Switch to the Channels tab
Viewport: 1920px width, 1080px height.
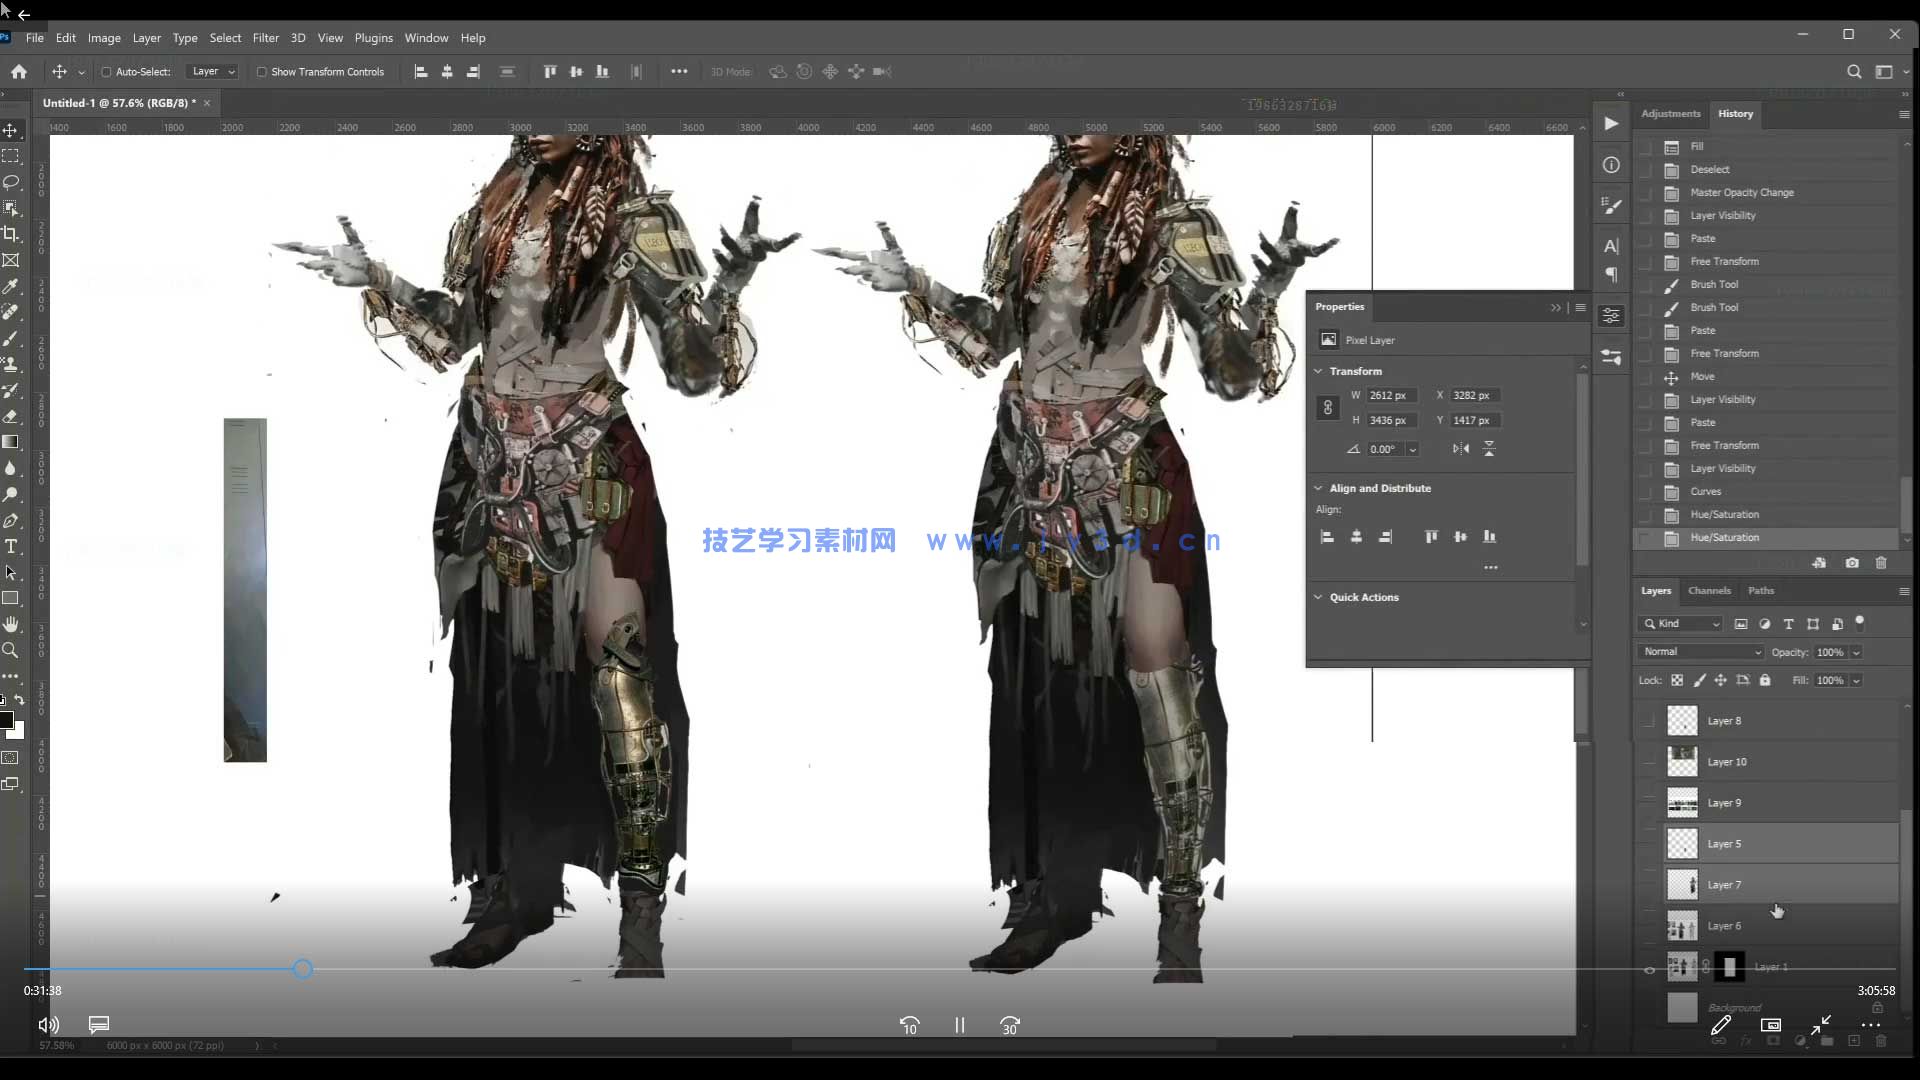(x=1709, y=591)
